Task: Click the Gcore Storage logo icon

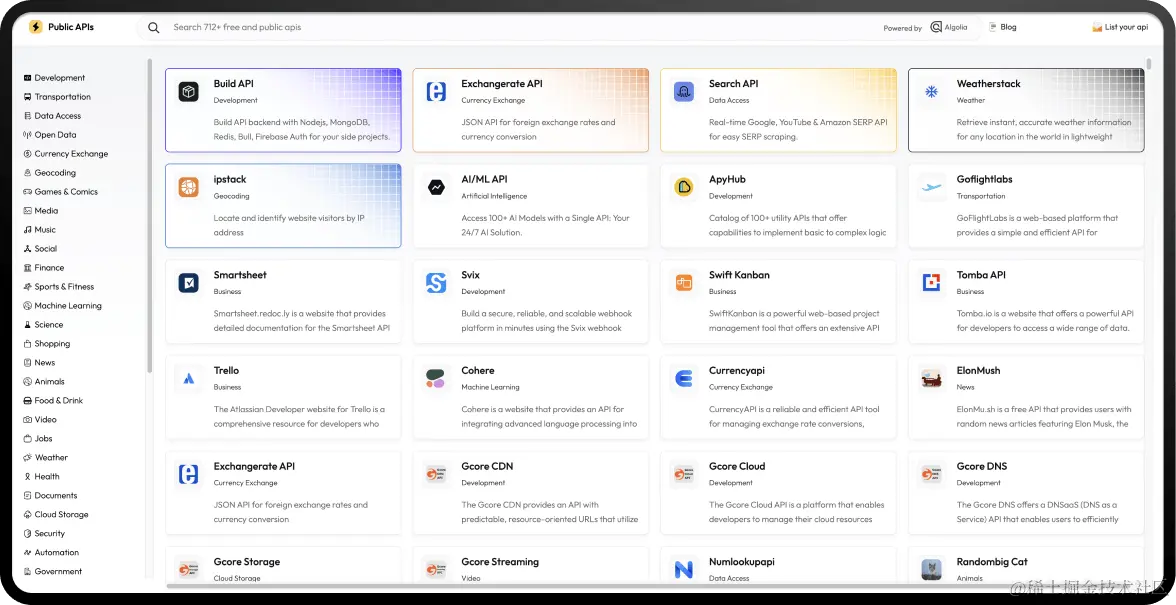Action: [x=188, y=570]
